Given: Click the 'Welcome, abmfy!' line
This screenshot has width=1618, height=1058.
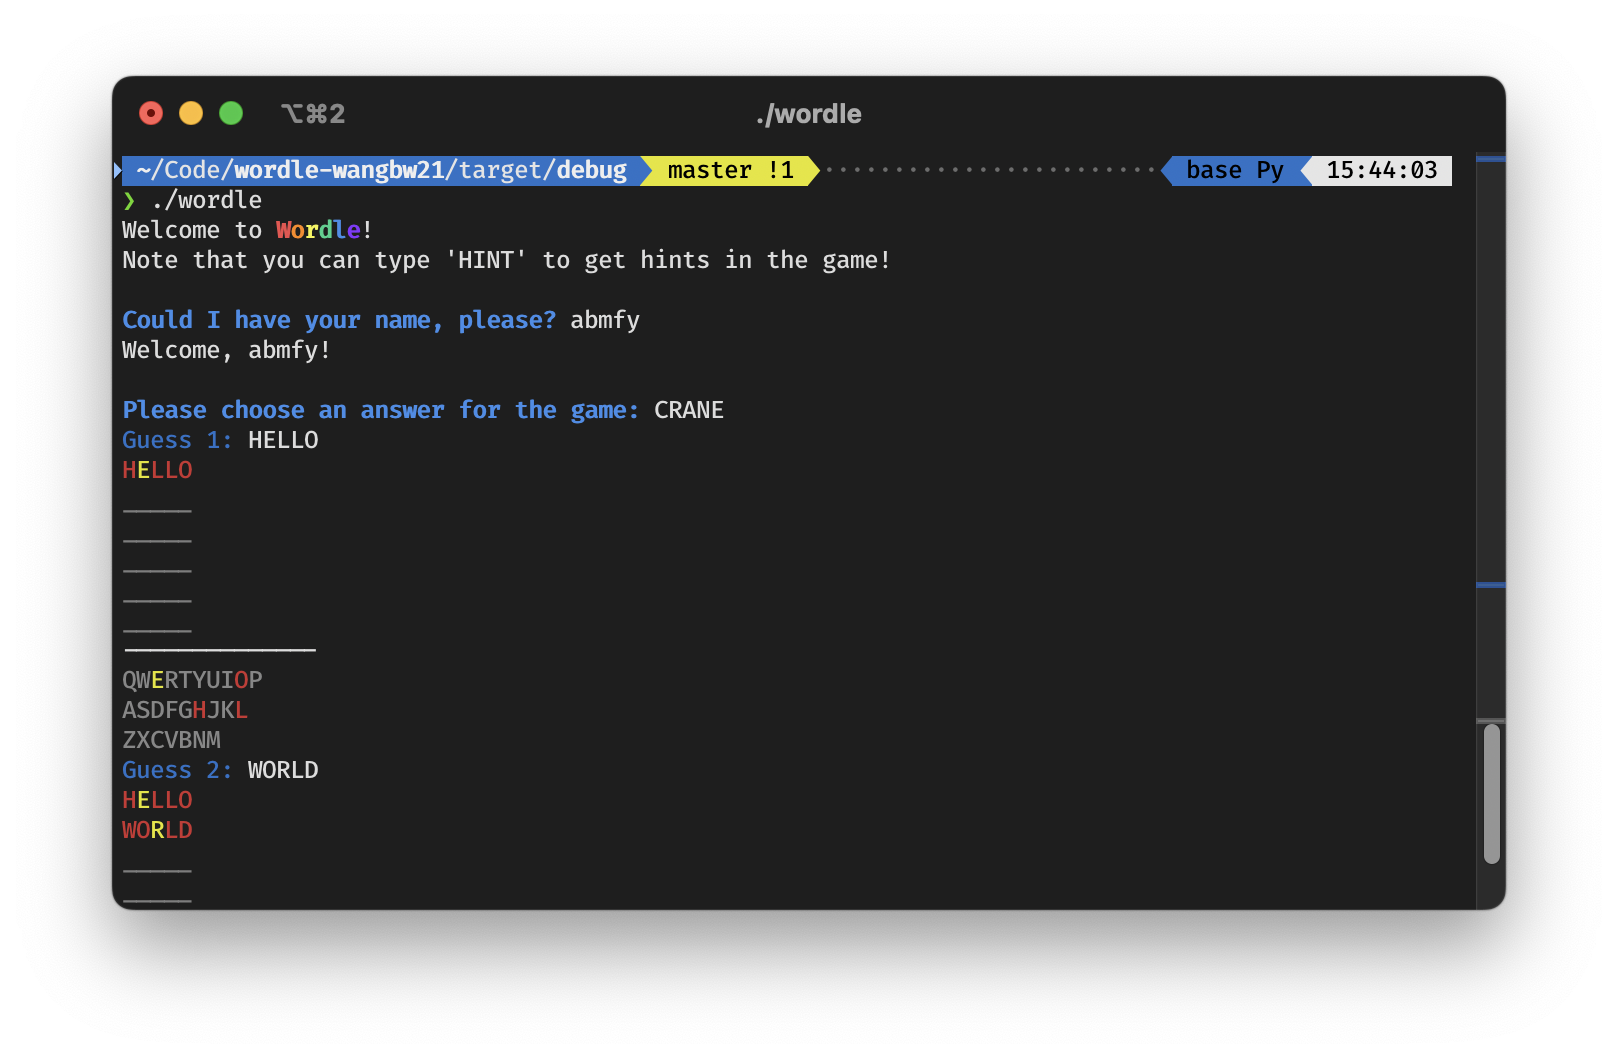Looking at the screenshot, I should click(226, 350).
